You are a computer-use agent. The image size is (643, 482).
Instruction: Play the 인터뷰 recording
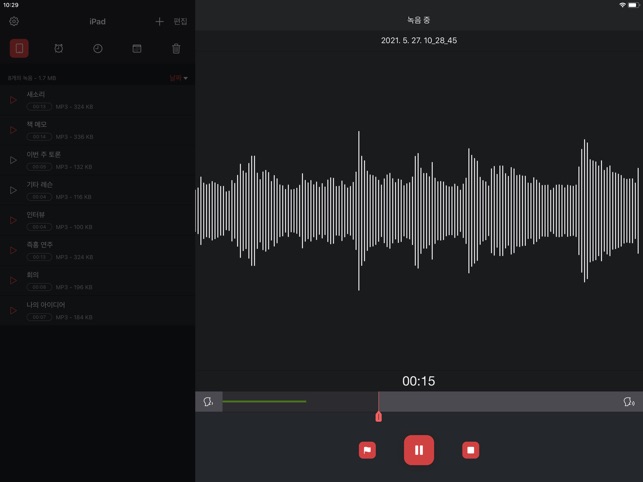(13, 220)
